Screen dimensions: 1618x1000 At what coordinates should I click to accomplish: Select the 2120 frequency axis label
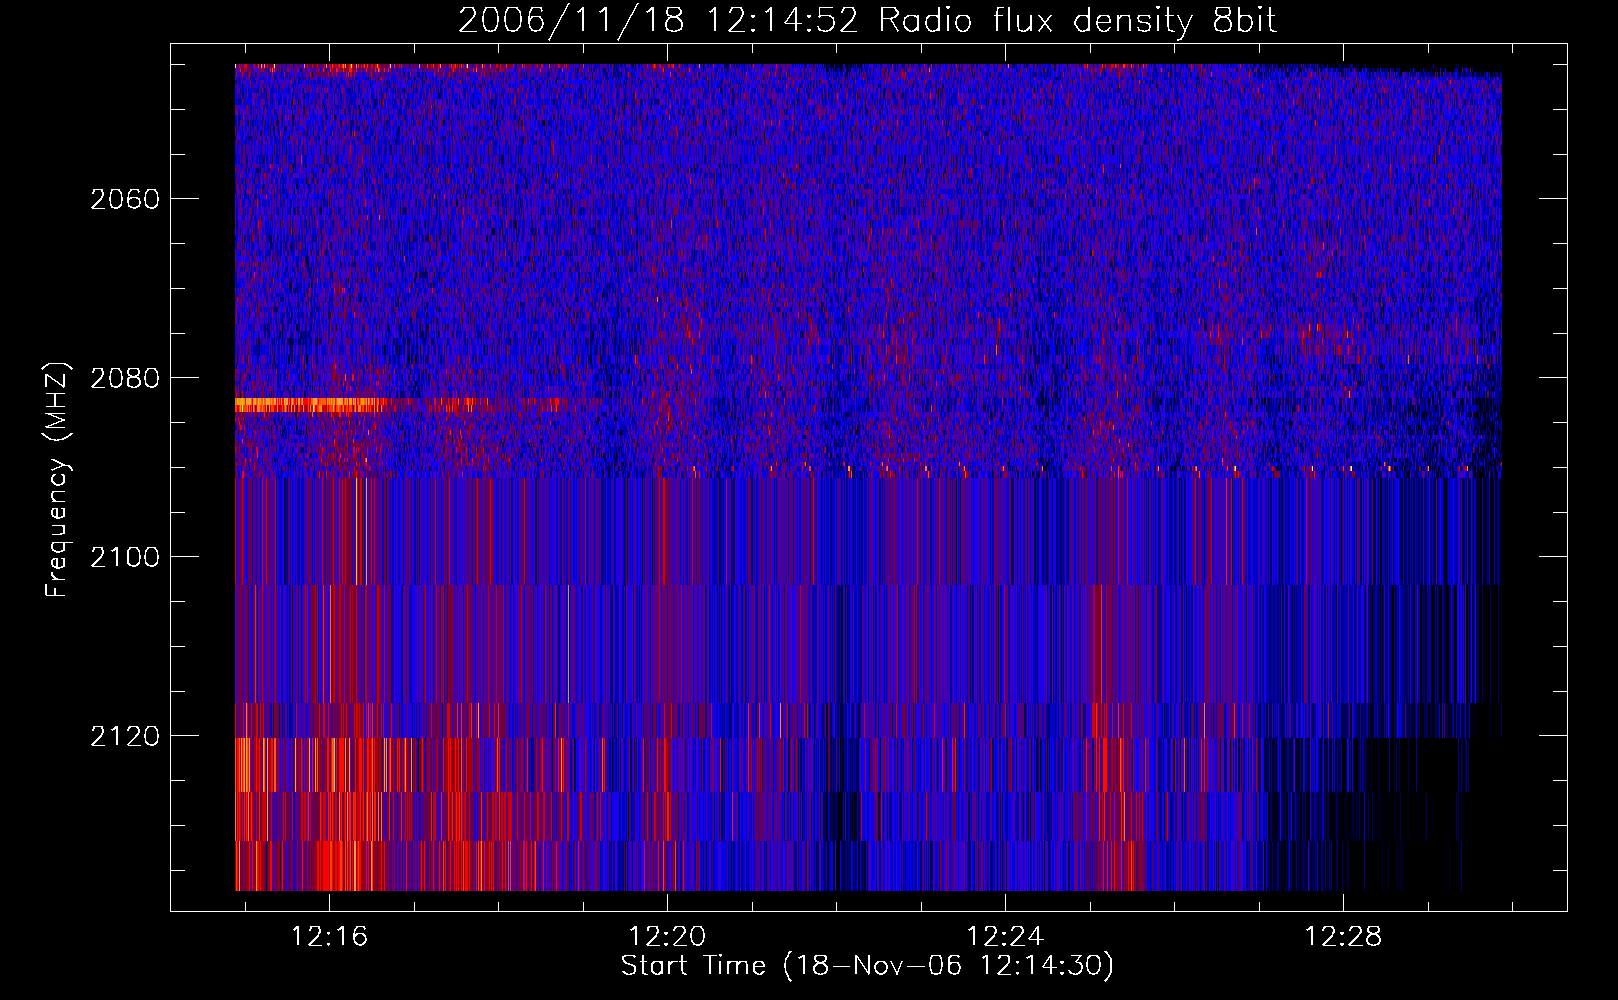(x=125, y=736)
